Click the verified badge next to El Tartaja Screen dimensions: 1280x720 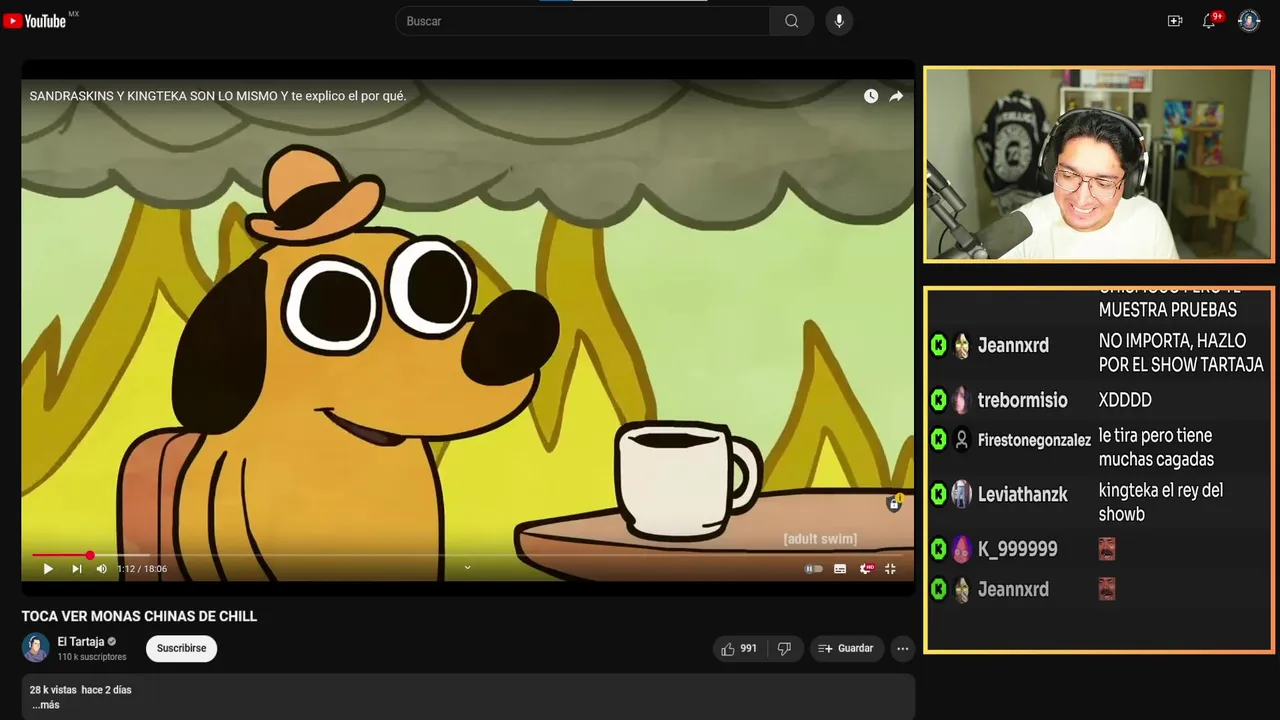click(112, 642)
